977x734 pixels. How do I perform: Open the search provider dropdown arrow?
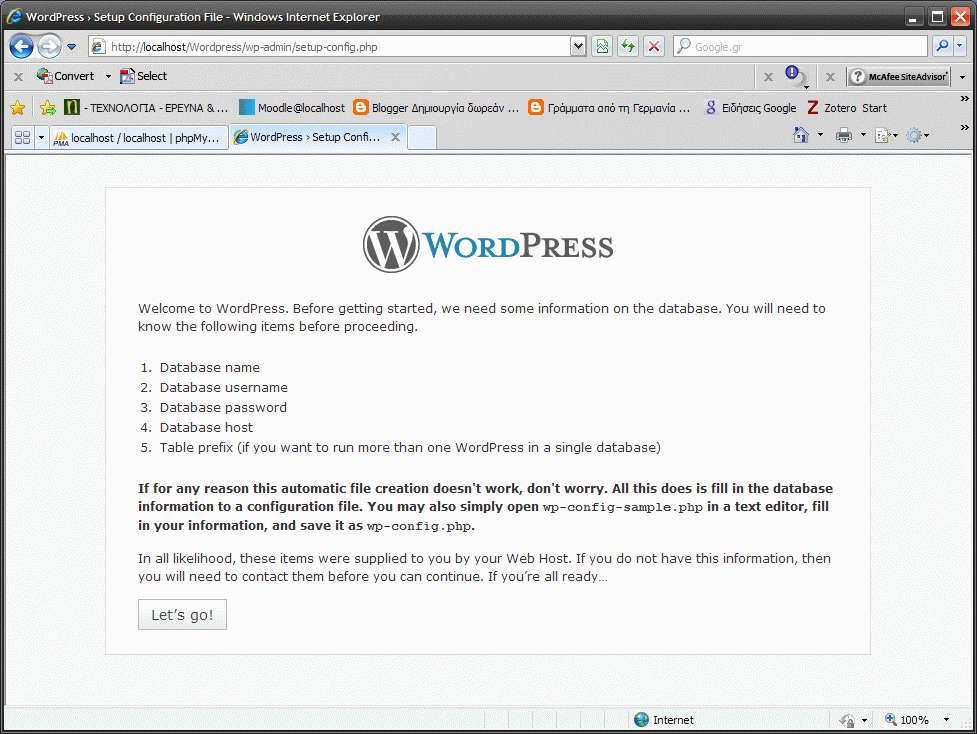[x=960, y=46]
